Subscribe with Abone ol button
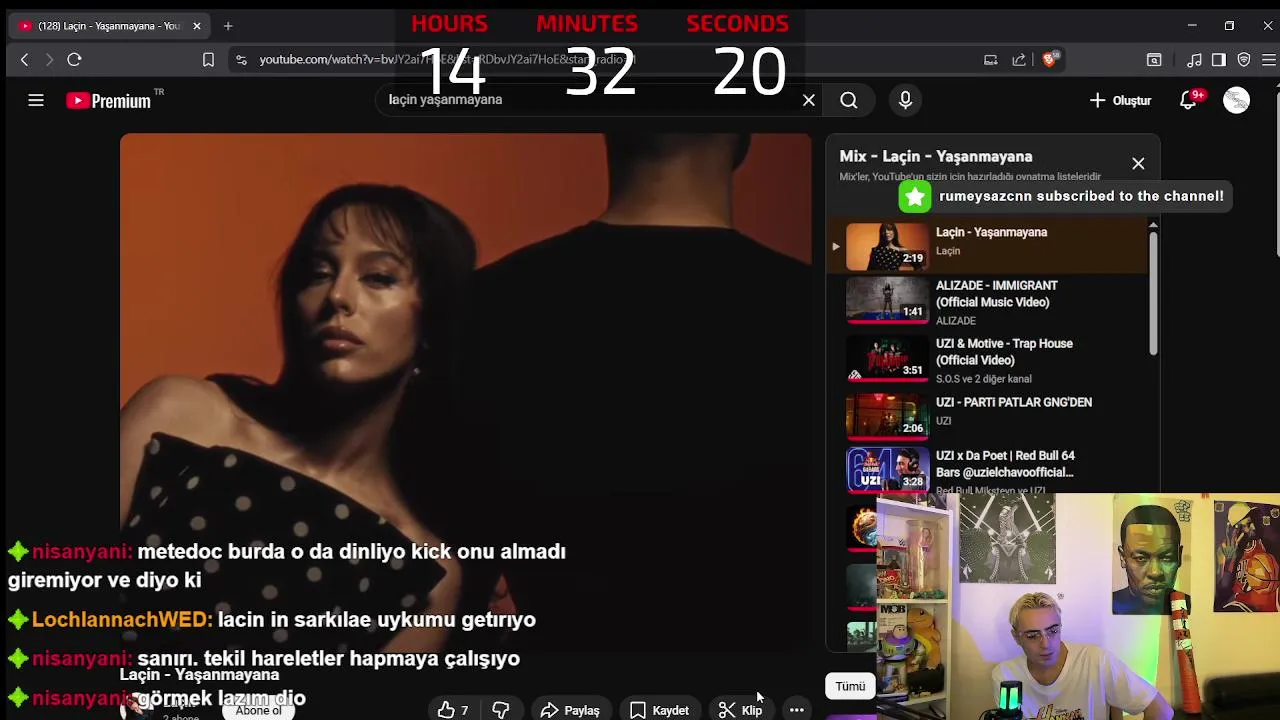 click(x=258, y=710)
